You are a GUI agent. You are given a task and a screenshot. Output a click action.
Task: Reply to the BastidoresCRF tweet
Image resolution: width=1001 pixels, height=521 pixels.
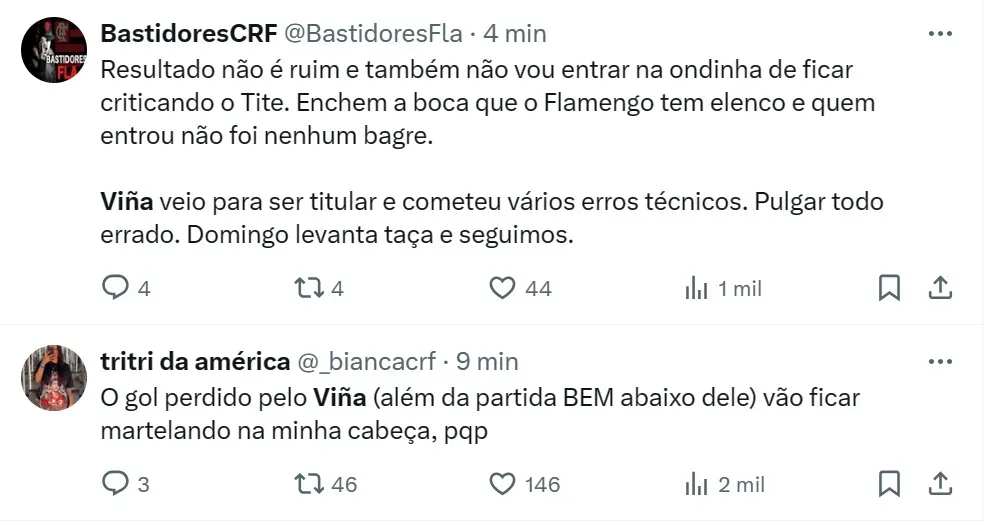pyautogui.click(x=117, y=289)
